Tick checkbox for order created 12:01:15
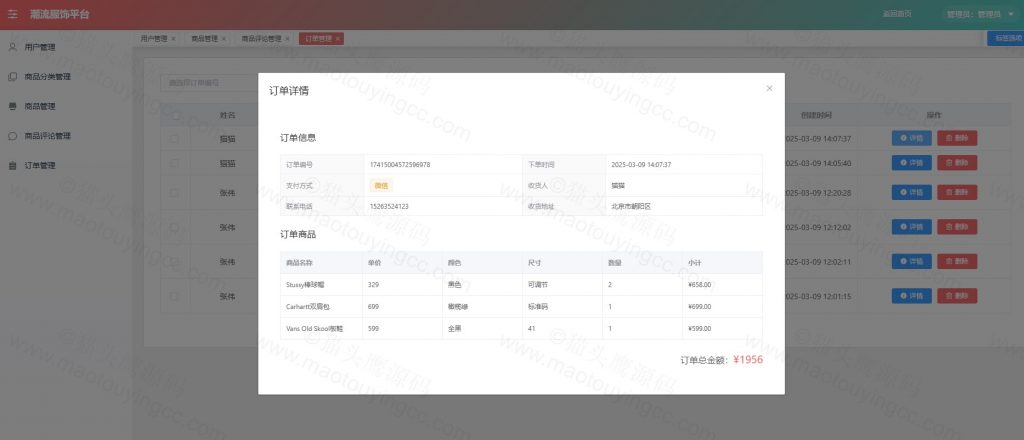This screenshot has height=440, width=1024. point(174,296)
